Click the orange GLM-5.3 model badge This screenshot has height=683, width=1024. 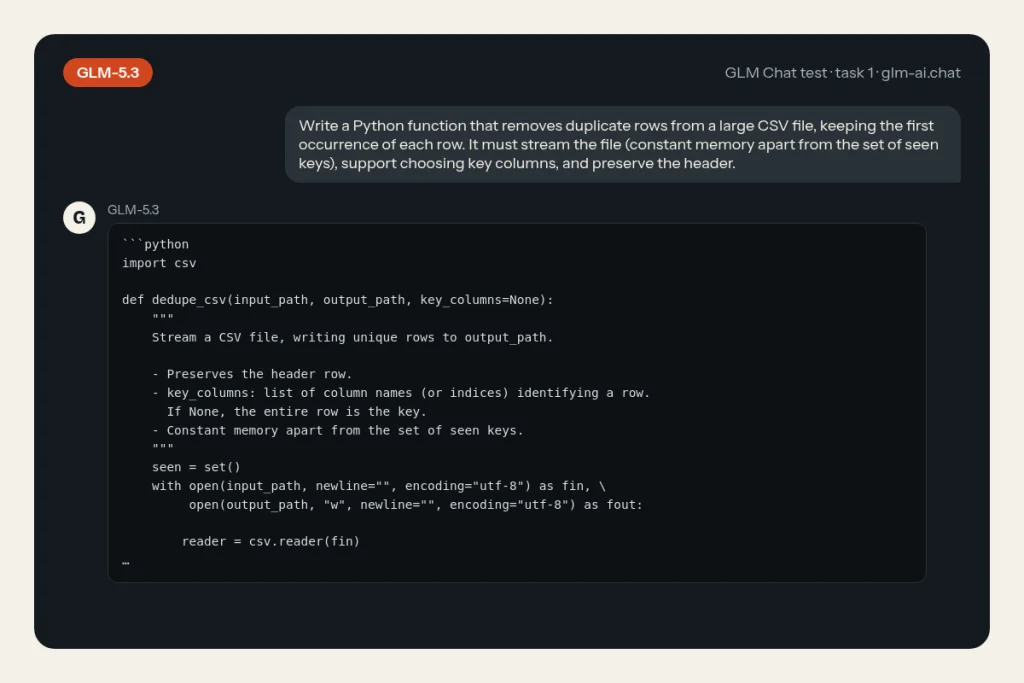[108, 72]
